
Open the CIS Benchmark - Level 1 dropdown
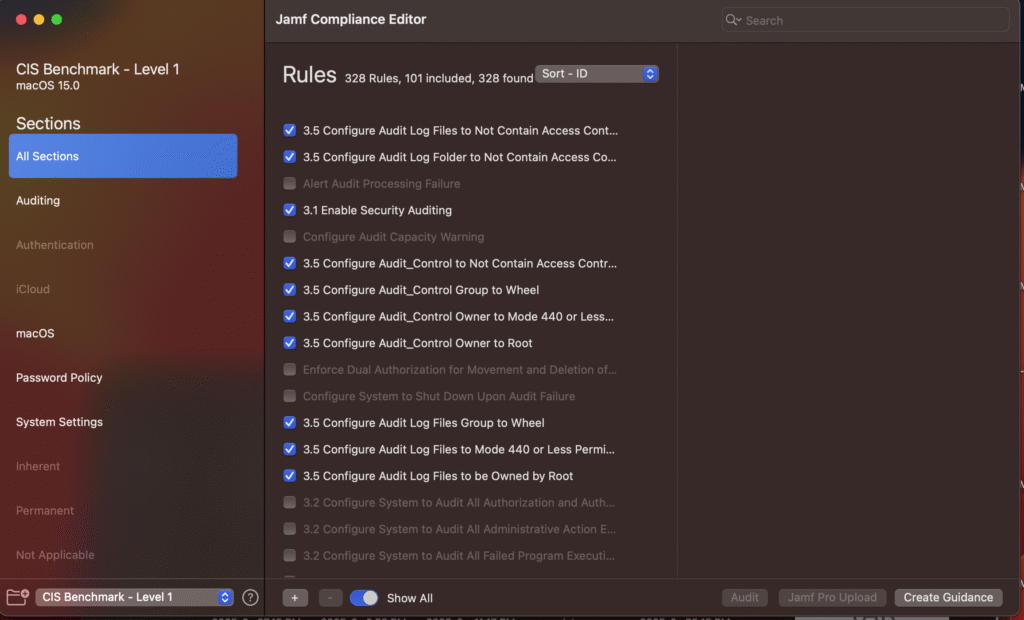point(134,597)
